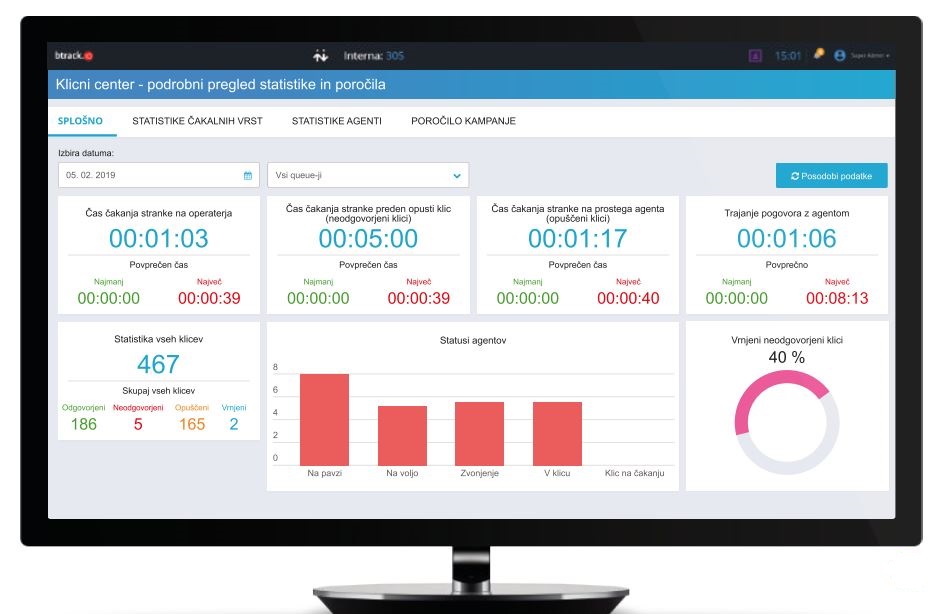Open the notifications bell icon
944x614 pixels.
pos(818,55)
